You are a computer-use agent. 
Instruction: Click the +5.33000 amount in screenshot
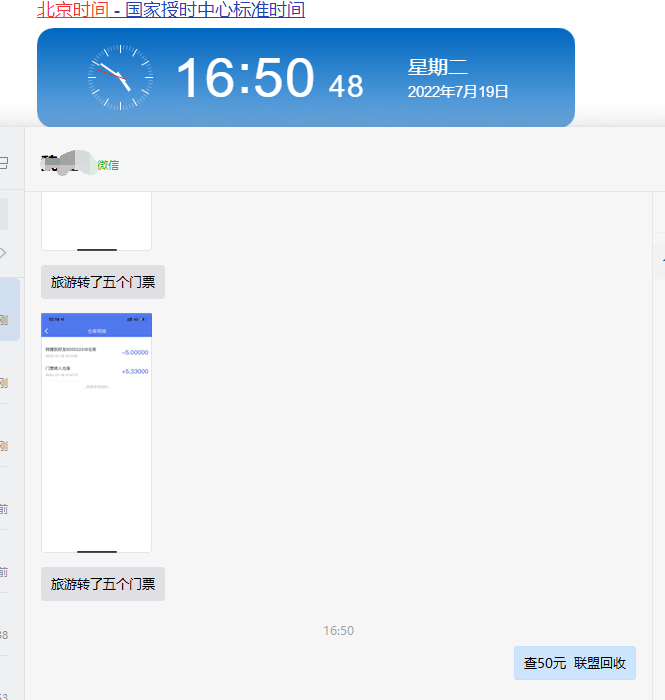(134, 371)
